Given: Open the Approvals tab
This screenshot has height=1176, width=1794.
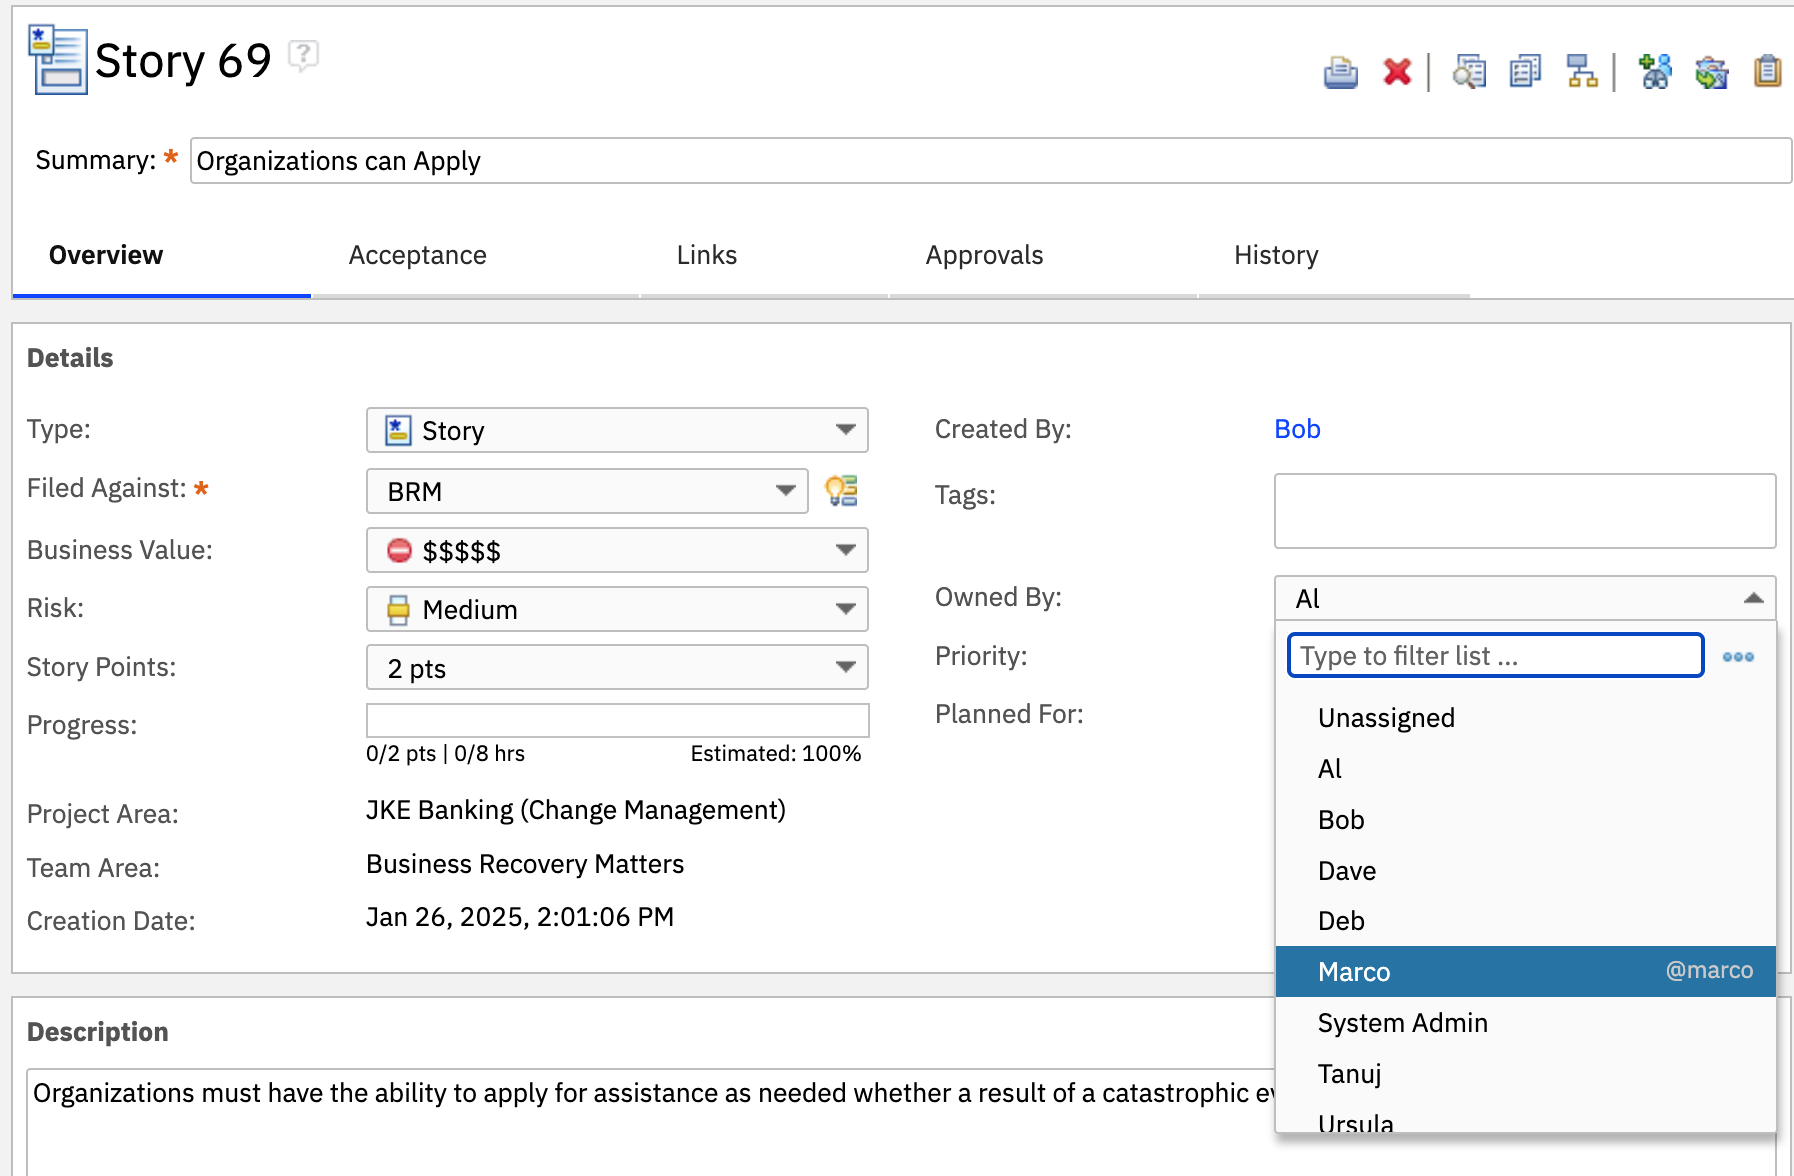Looking at the screenshot, I should coord(984,255).
